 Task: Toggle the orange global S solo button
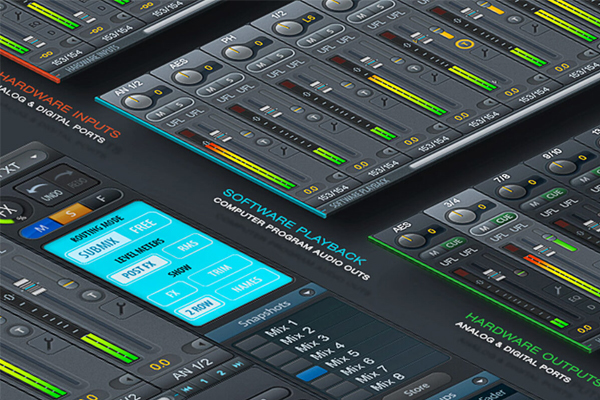click(x=71, y=213)
